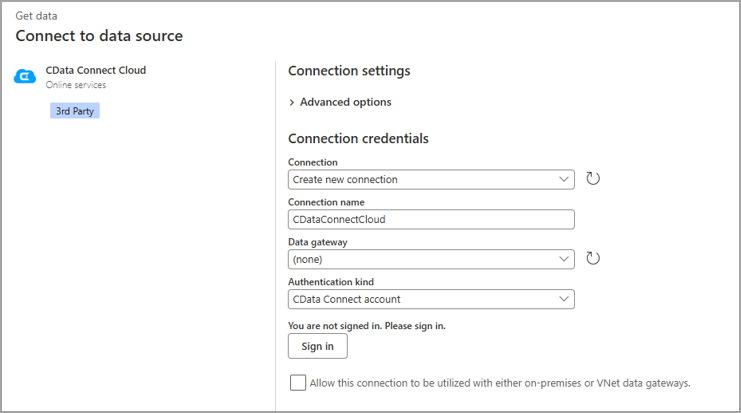The width and height of the screenshot is (741, 413).
Task: Click the Connection credentials heading
Action: (358, 138)
